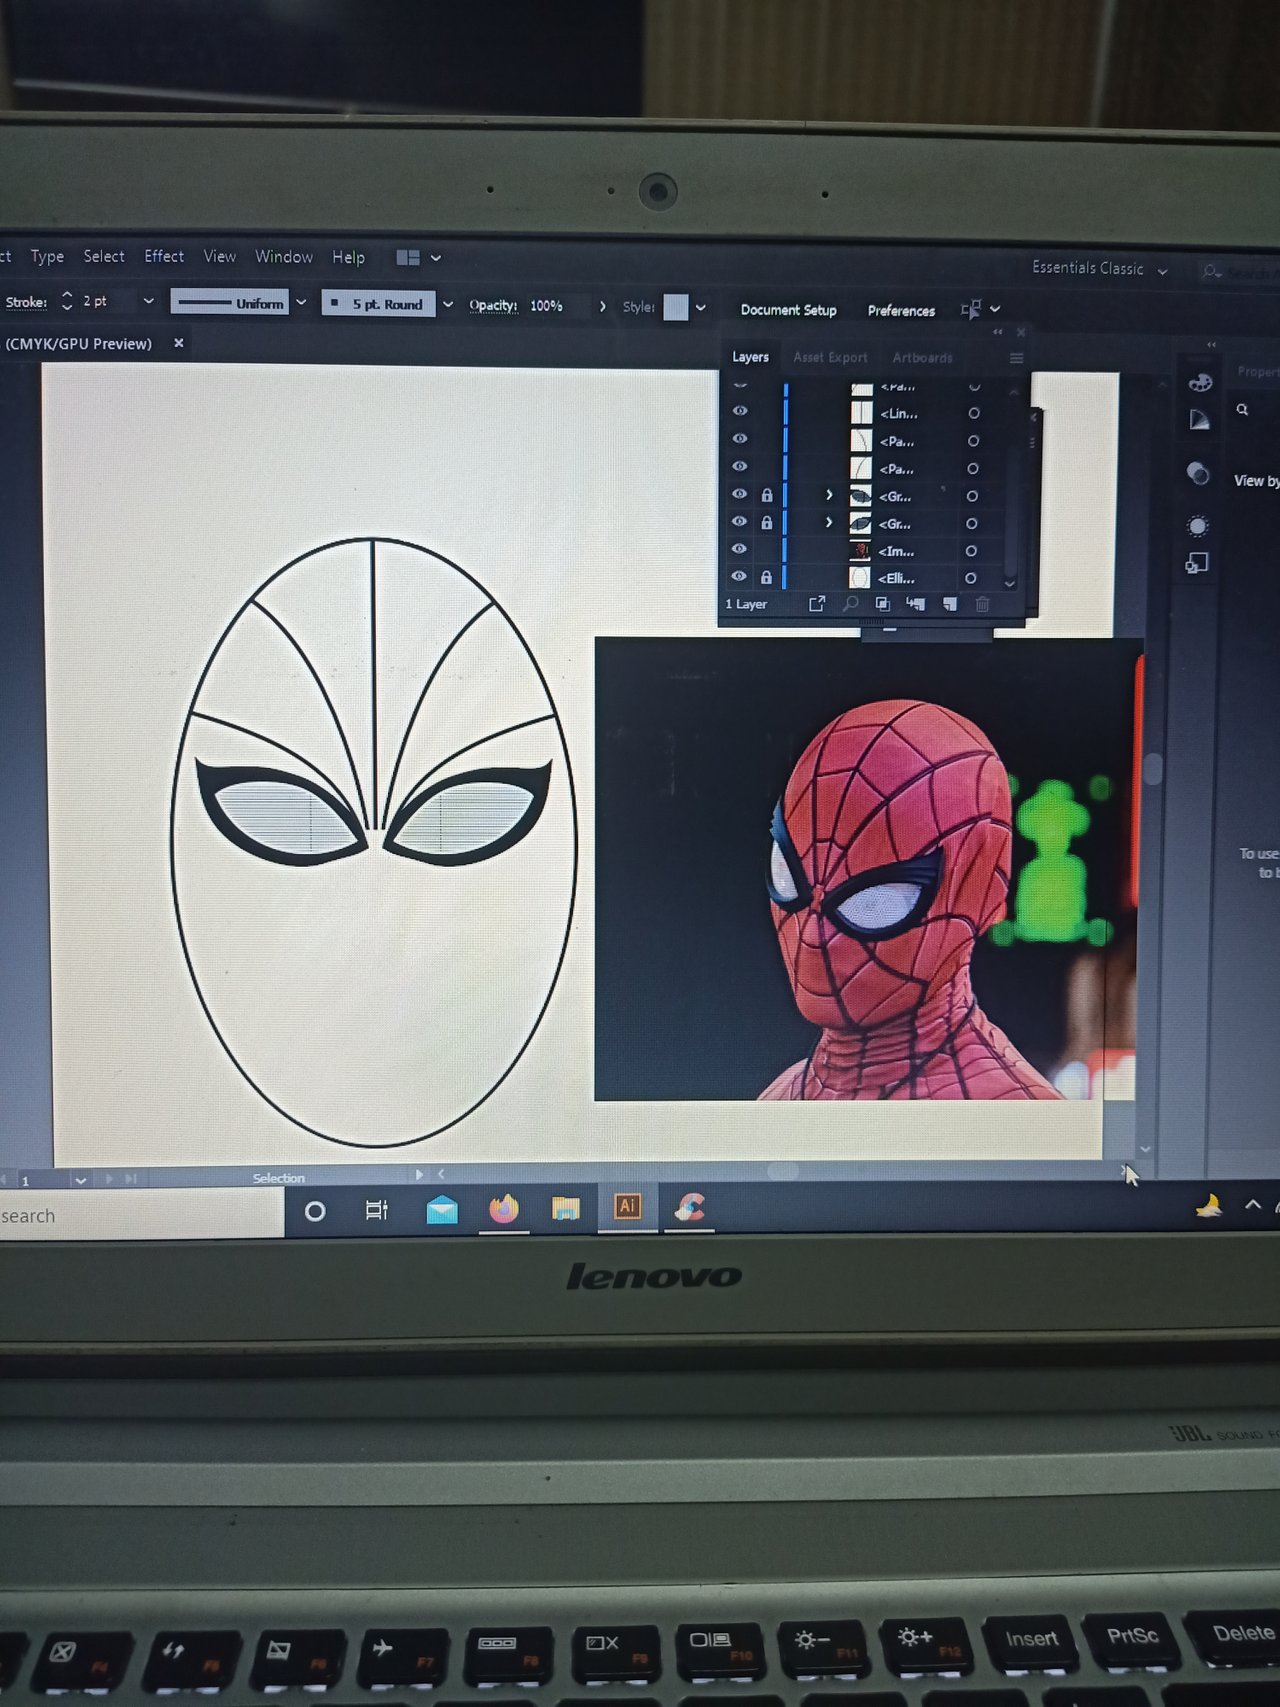Open the stroke weight dropdown arrow
The image size is (1280, 1707).
[x=148, y=301]
